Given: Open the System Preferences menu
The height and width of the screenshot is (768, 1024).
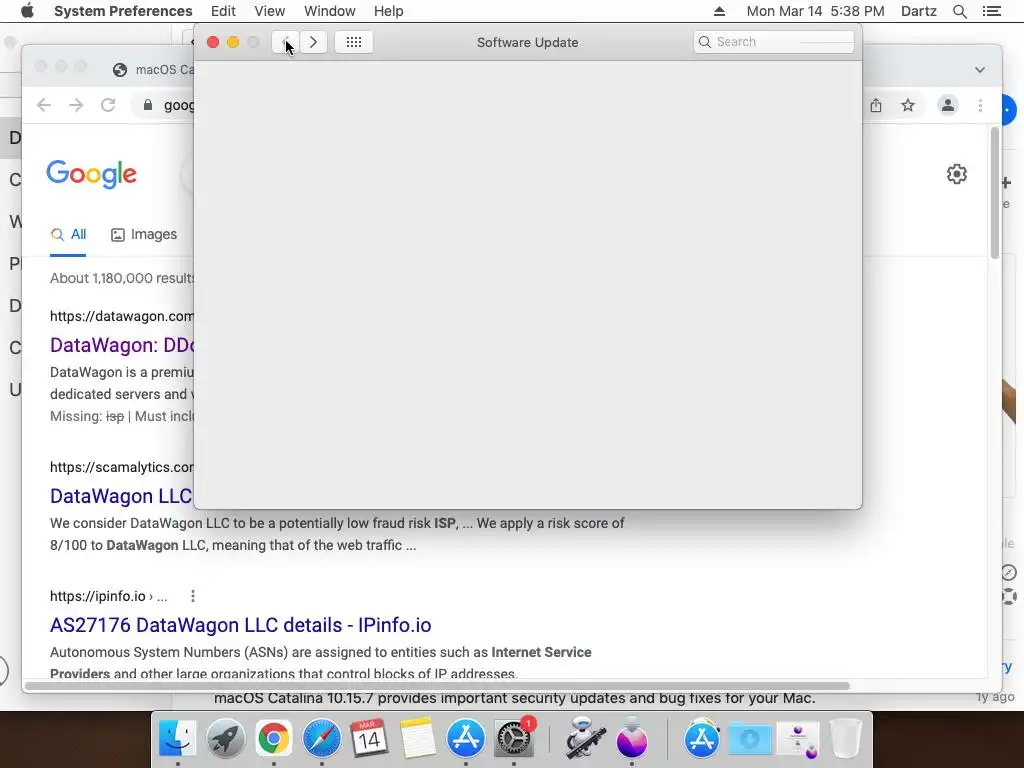Looking at the screenshot, I should 123,11.
